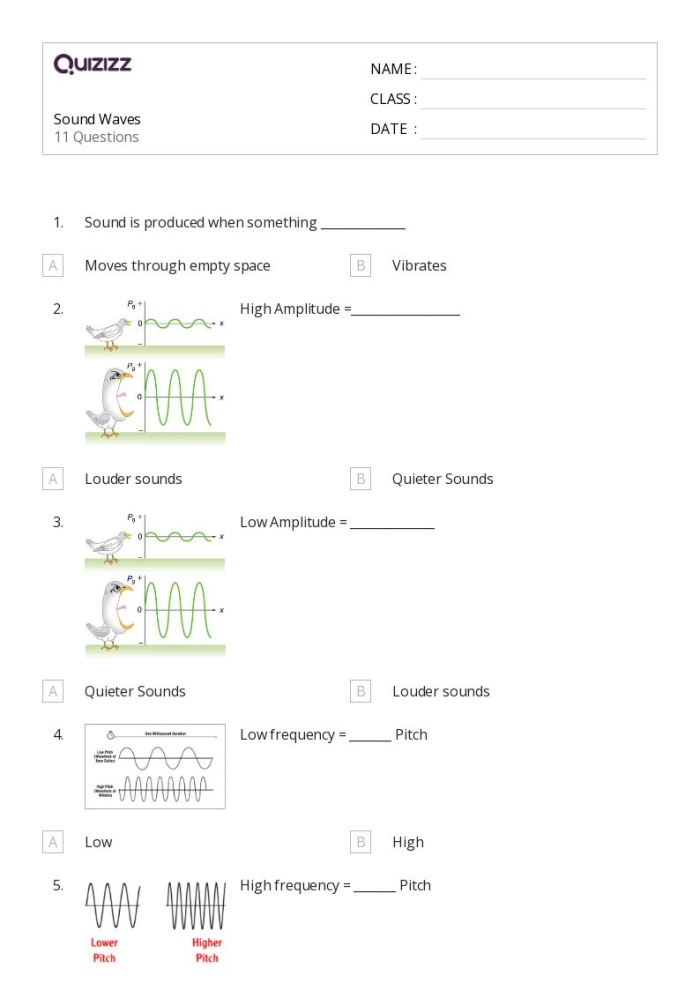
Task: Open the bird amplitude image in question 2
Action: coord(155,370)
